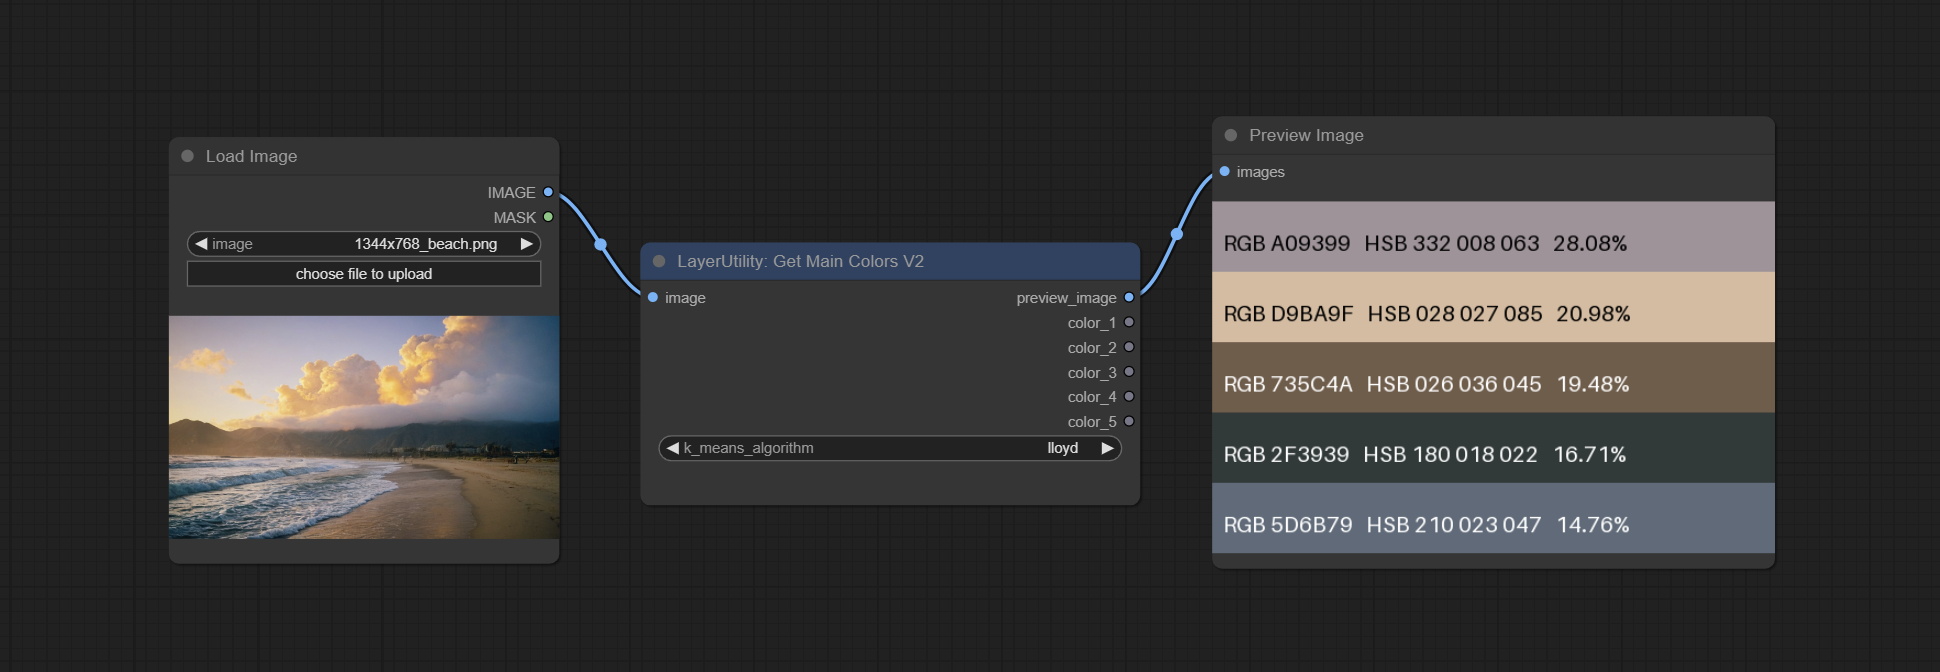Click the preview_image output port

[1129, 297]
